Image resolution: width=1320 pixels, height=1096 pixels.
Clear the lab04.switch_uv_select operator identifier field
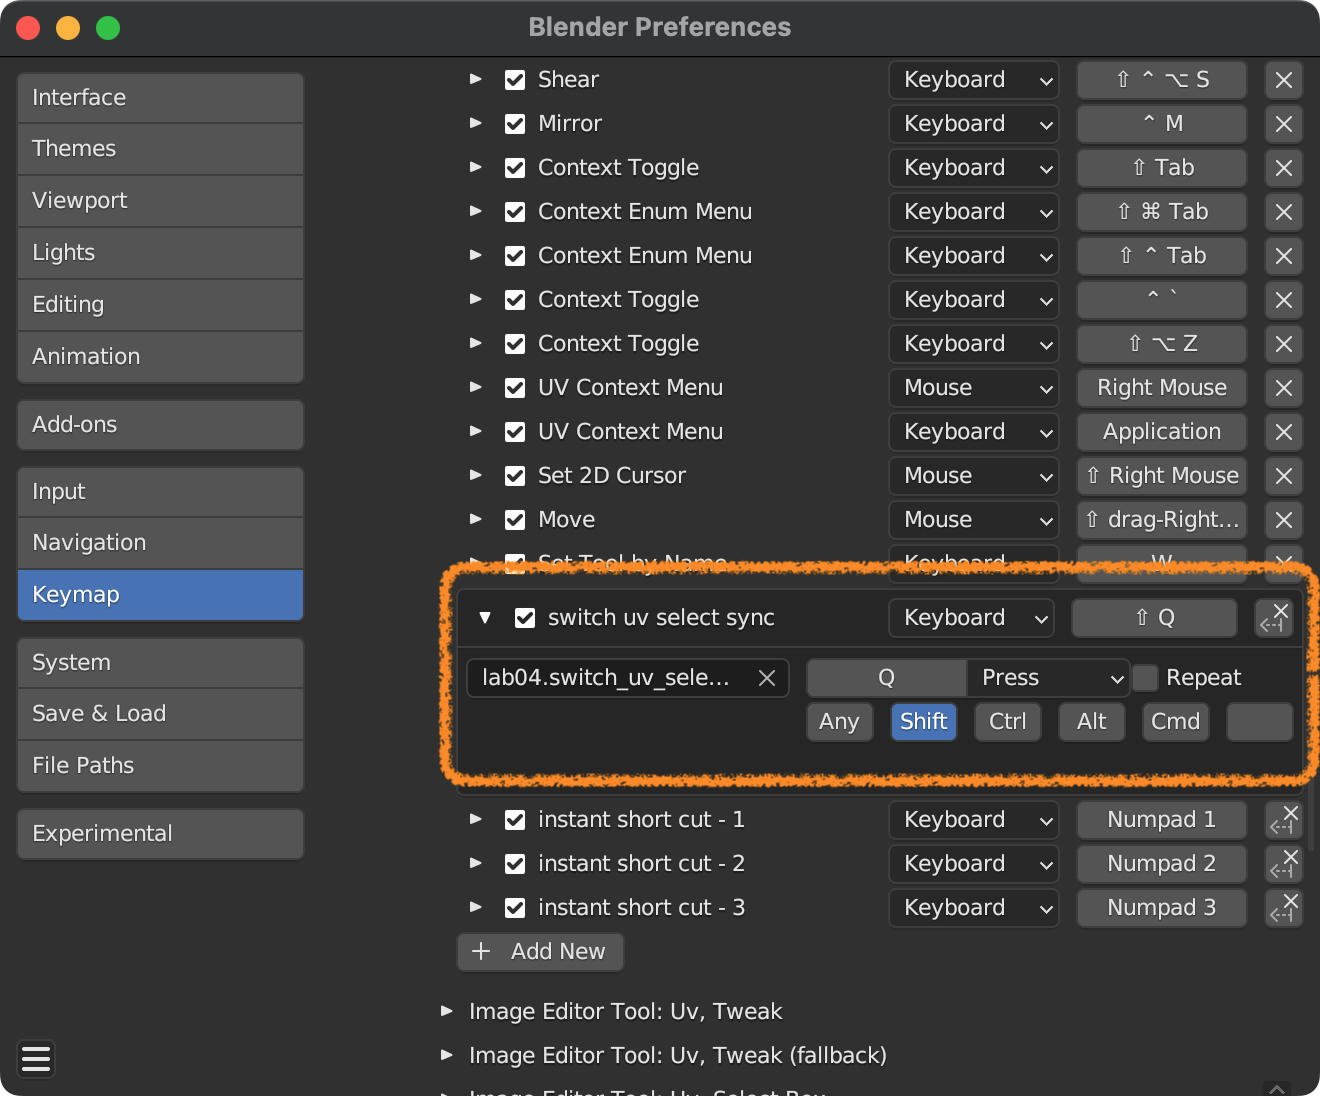pyautogui.click(x=767, y=678)
